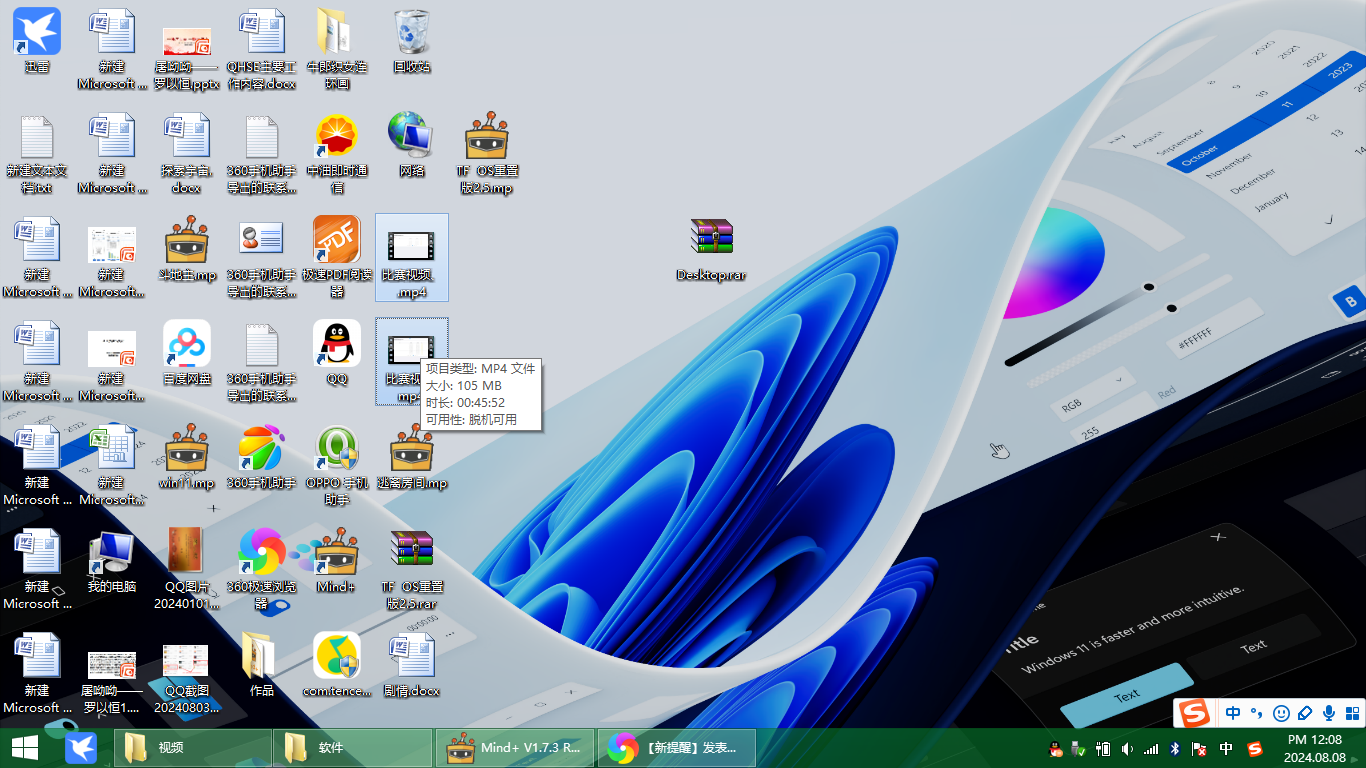The height and width of the screenshot is (768, 1366).
Task: Open the Sogou toolbox grid
Action: [x=1353, y=713]
